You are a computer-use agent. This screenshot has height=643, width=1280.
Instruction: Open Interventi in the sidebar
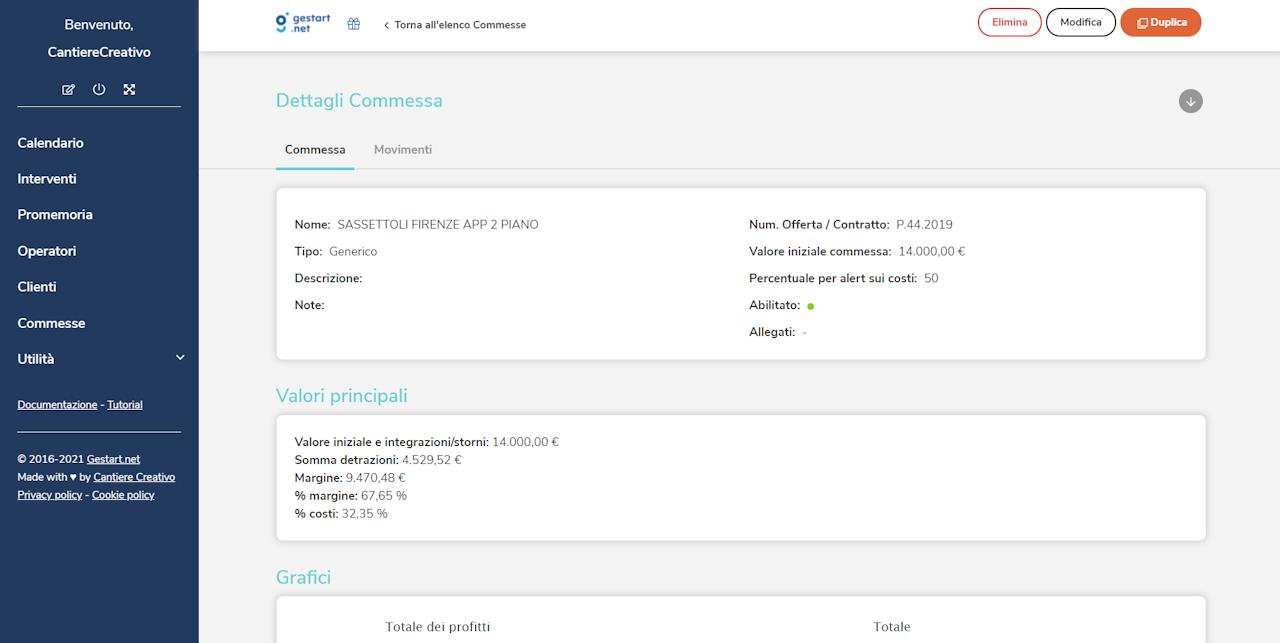click(47, 179)
